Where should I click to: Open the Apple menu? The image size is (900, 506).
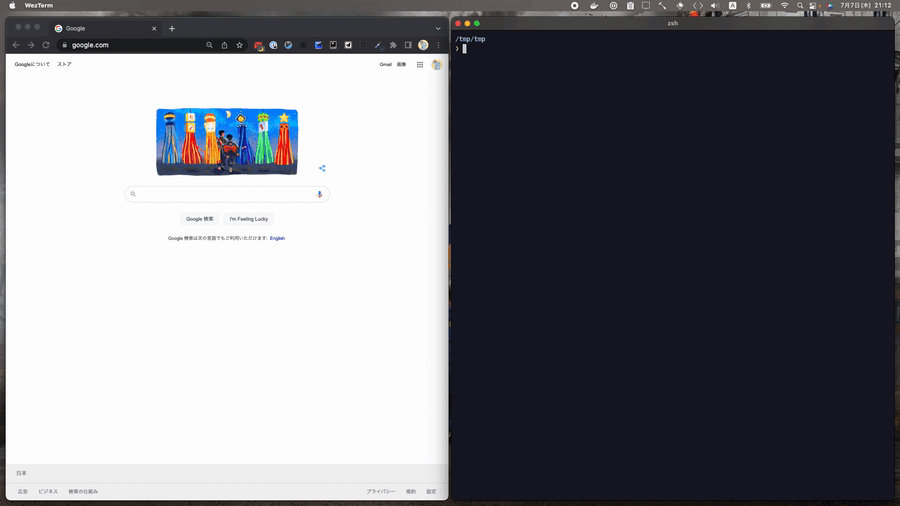[x=12, y=5]
